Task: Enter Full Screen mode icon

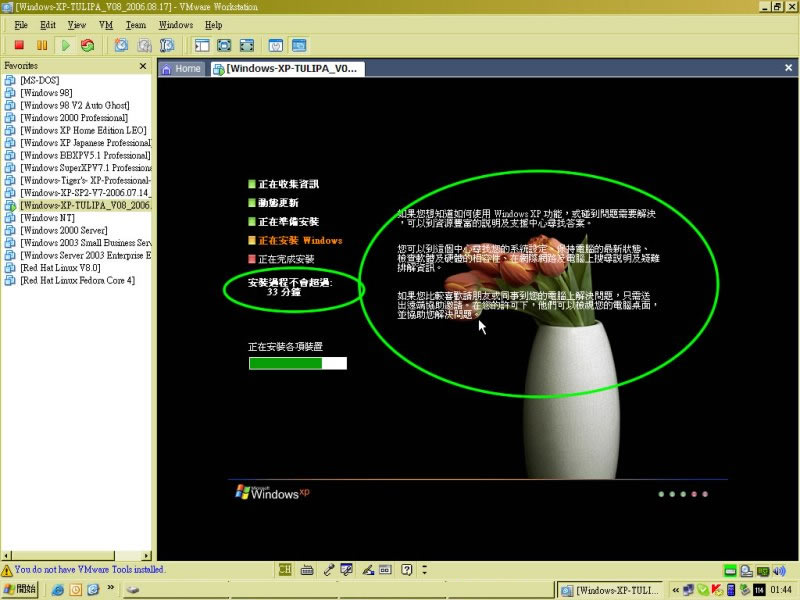Action: [x=247, y=45]
